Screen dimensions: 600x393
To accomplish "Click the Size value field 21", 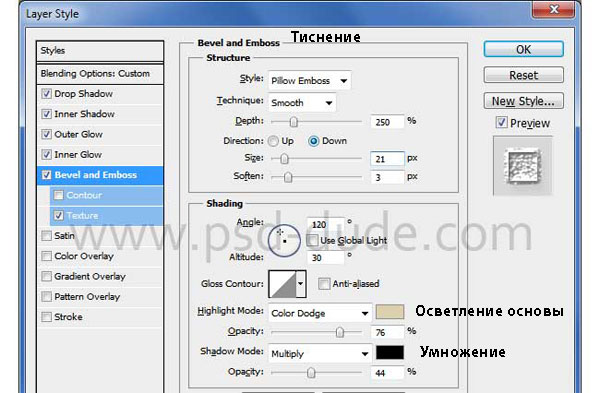I will (387, 159).
